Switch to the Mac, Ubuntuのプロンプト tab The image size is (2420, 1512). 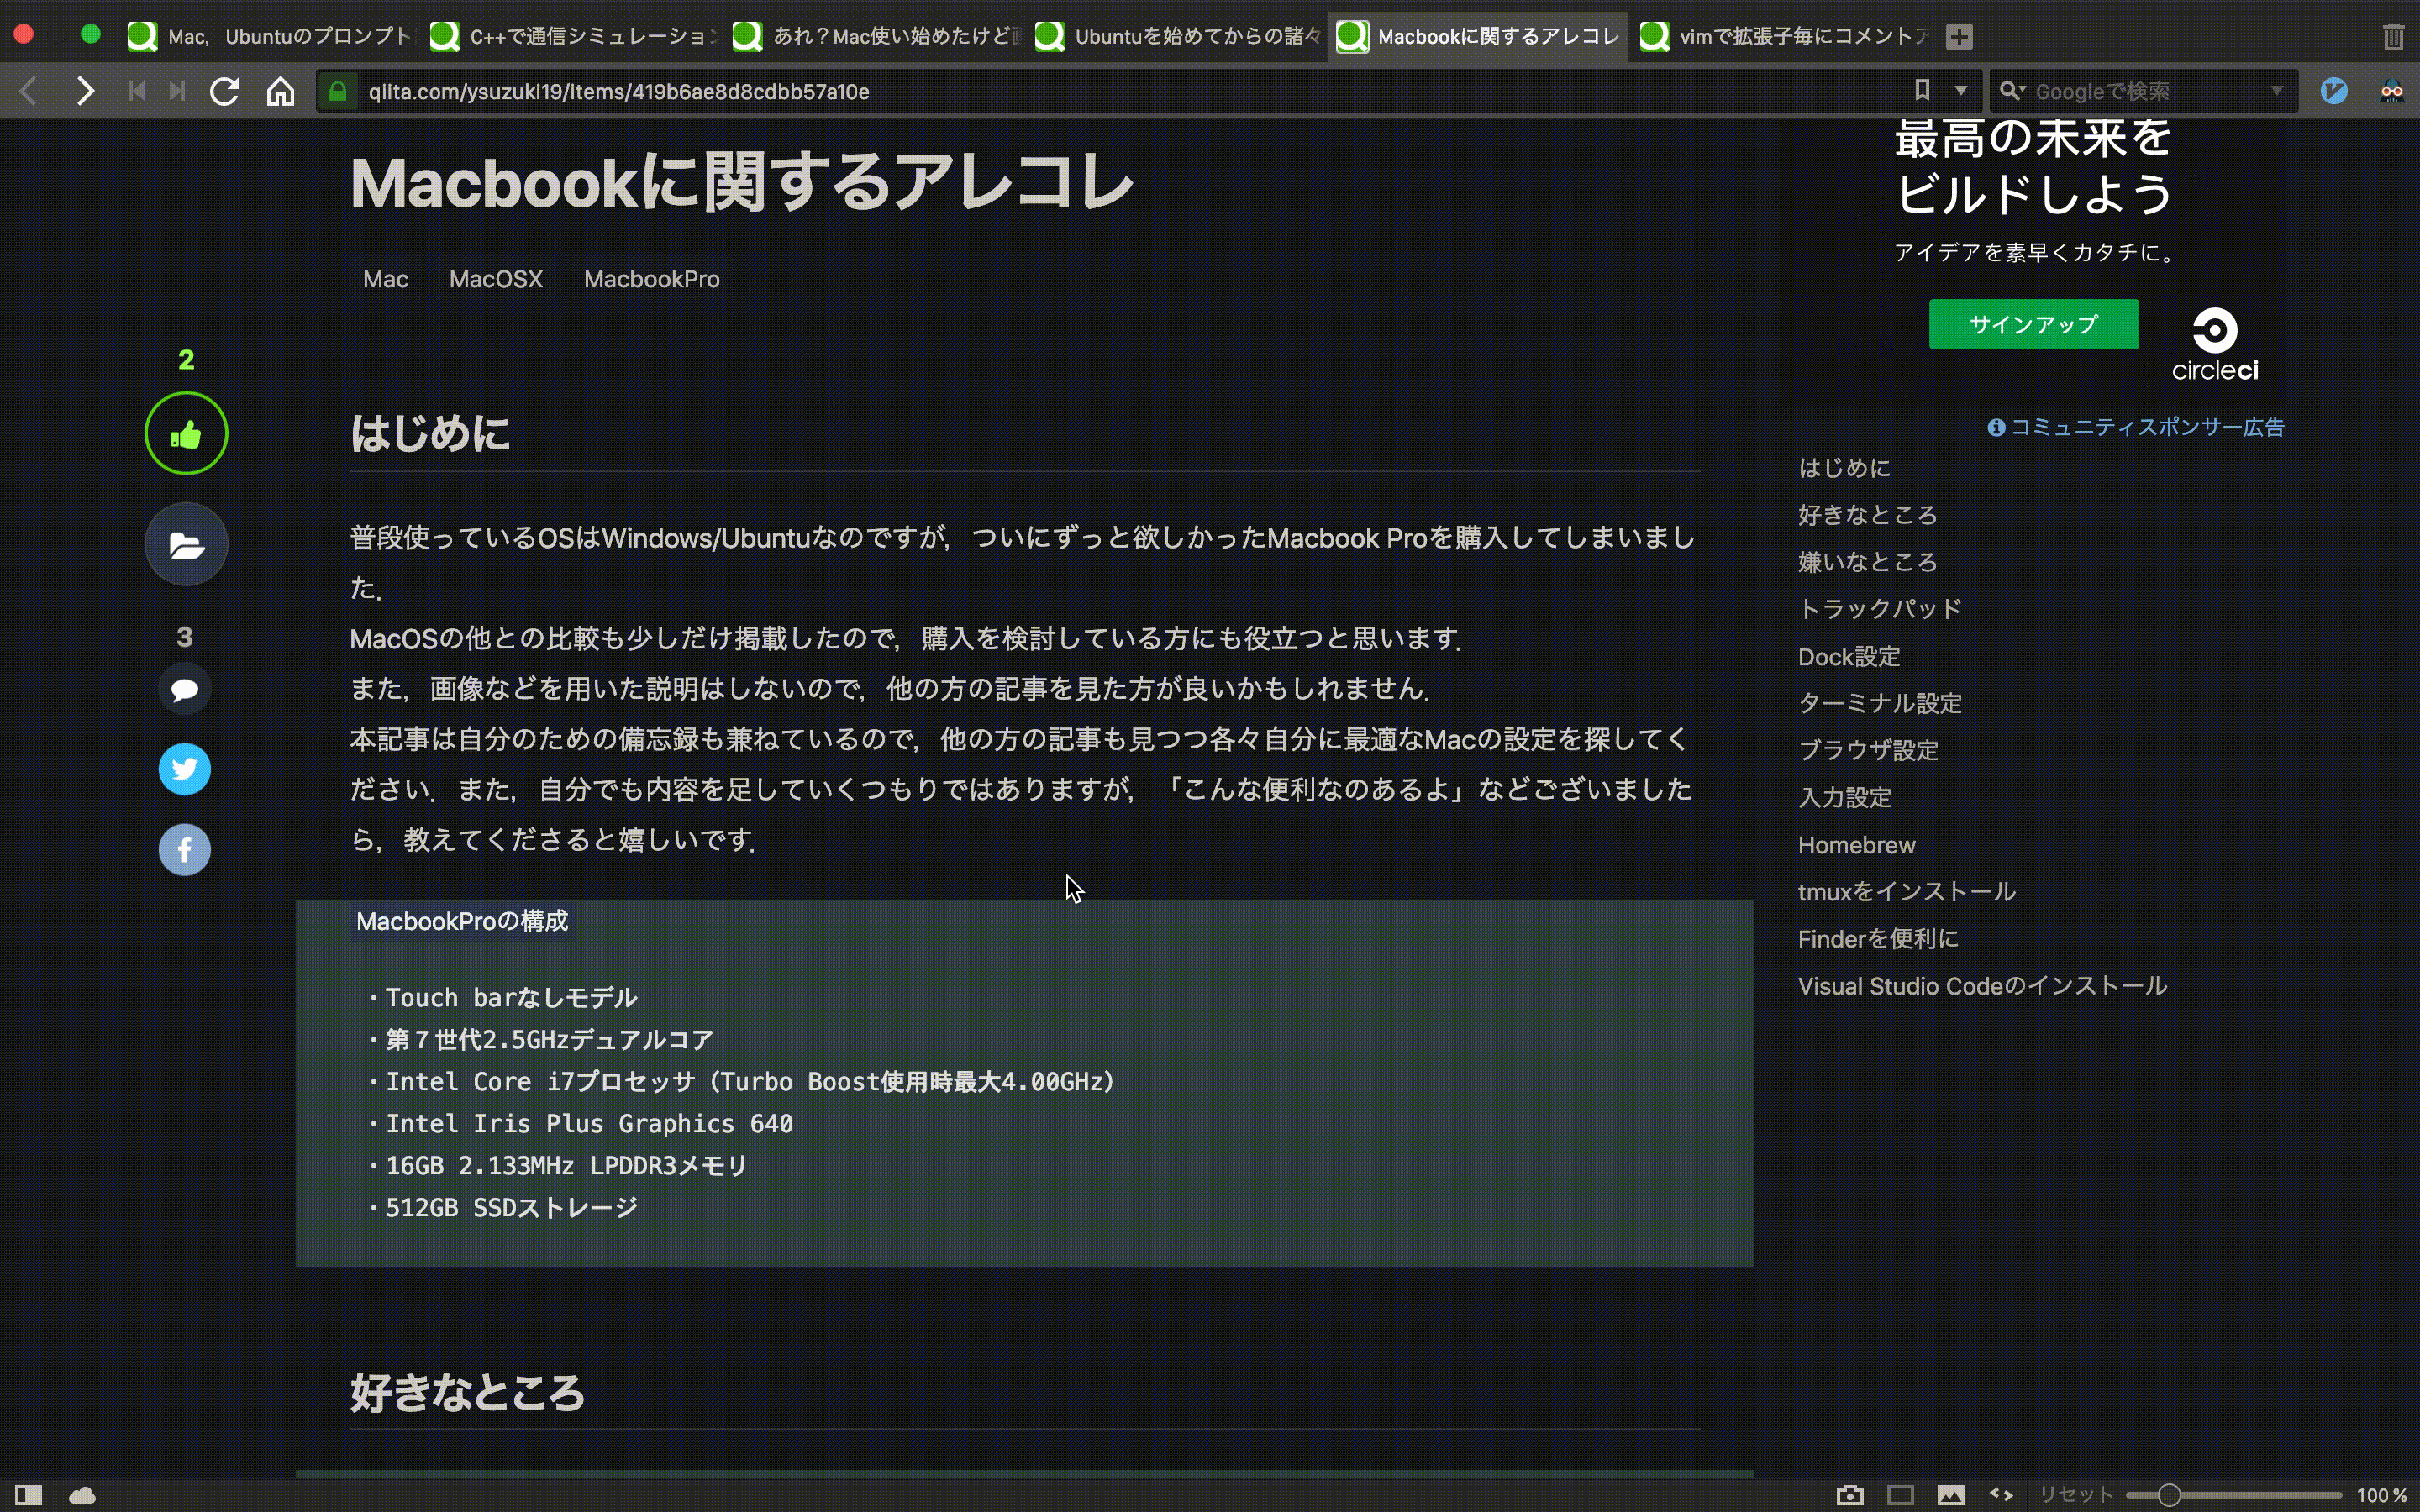[270, 37]
